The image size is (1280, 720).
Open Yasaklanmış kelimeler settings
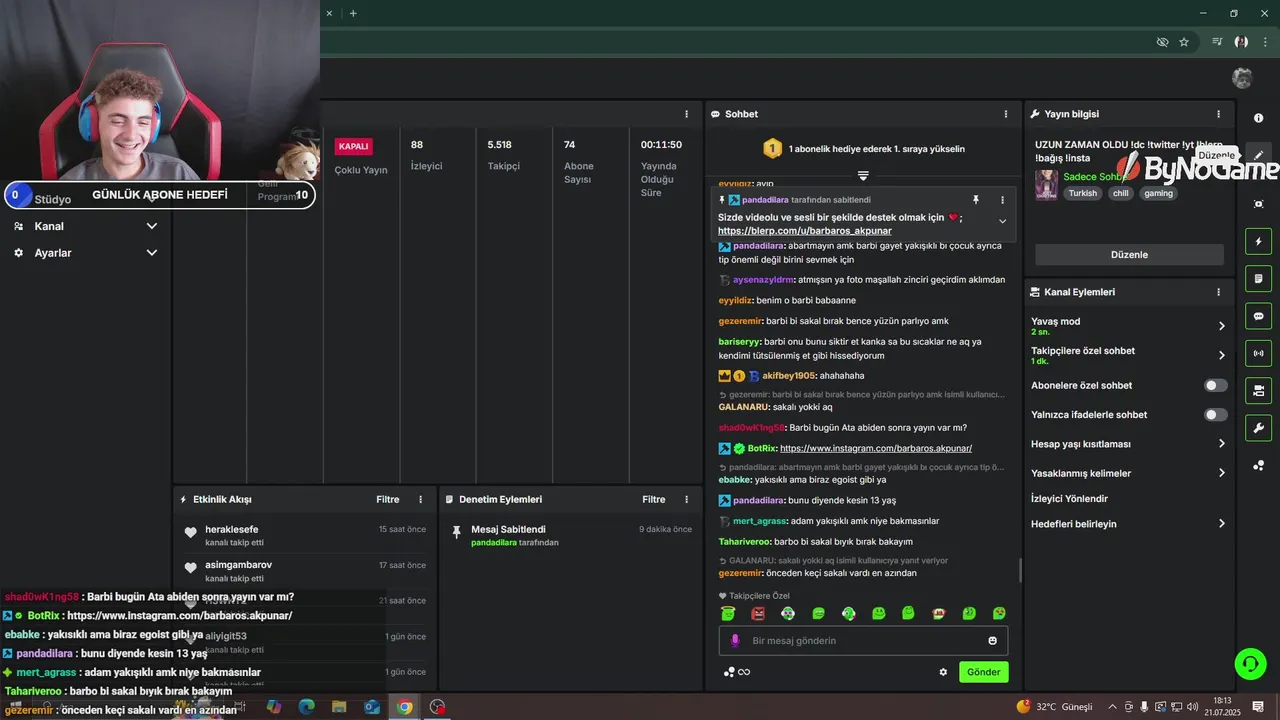1128,473
